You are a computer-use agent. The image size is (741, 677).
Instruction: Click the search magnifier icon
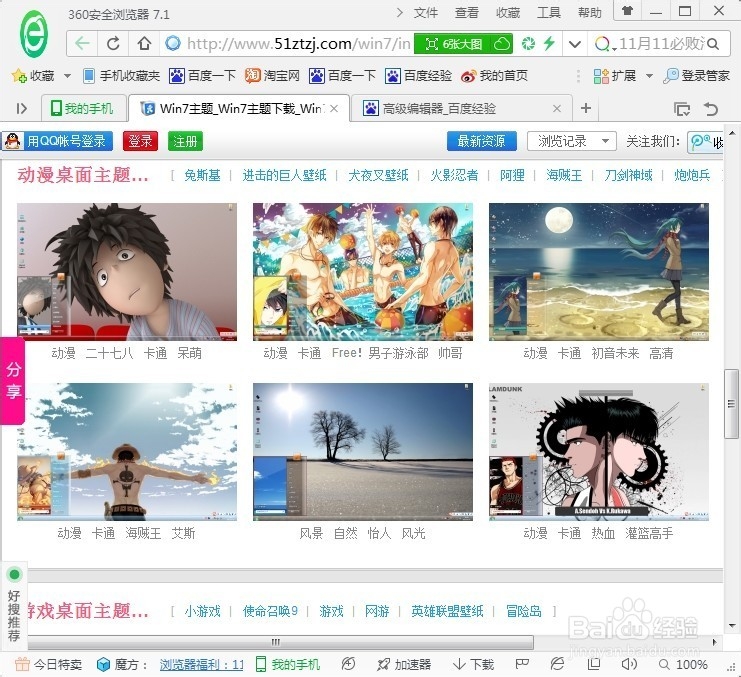[714, 44]
